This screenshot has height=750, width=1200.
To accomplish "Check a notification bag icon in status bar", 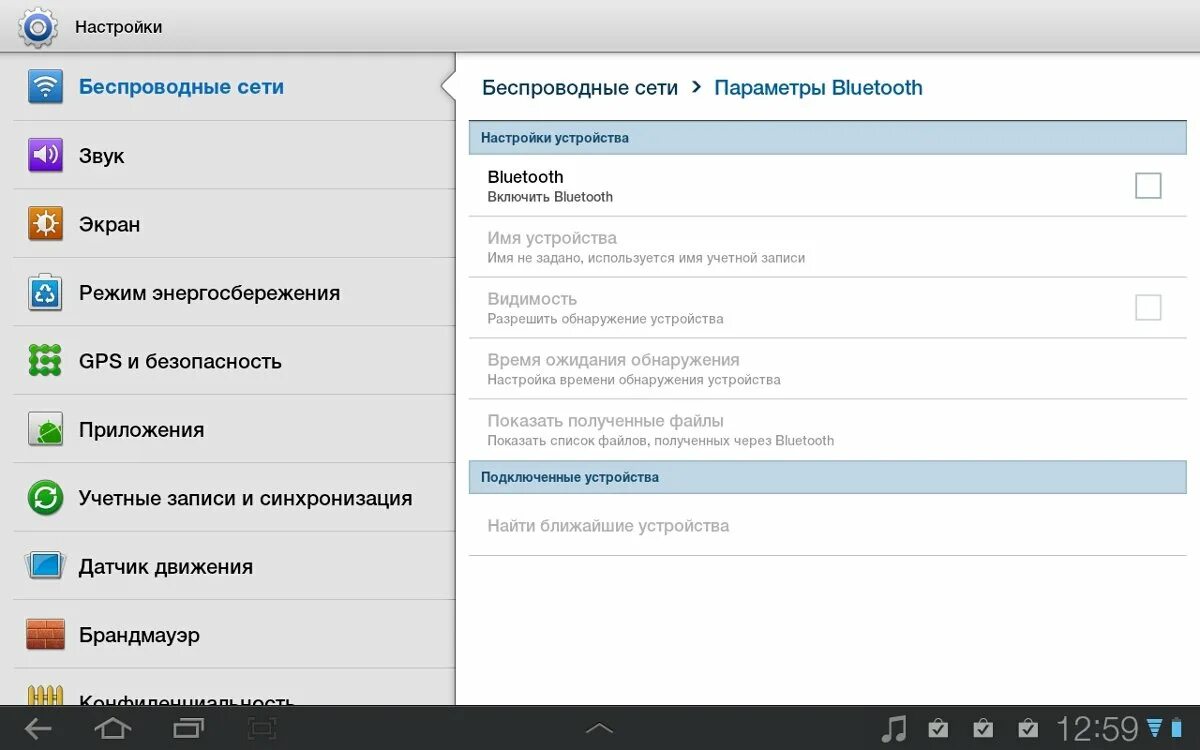I will click(x=938, y=729).
